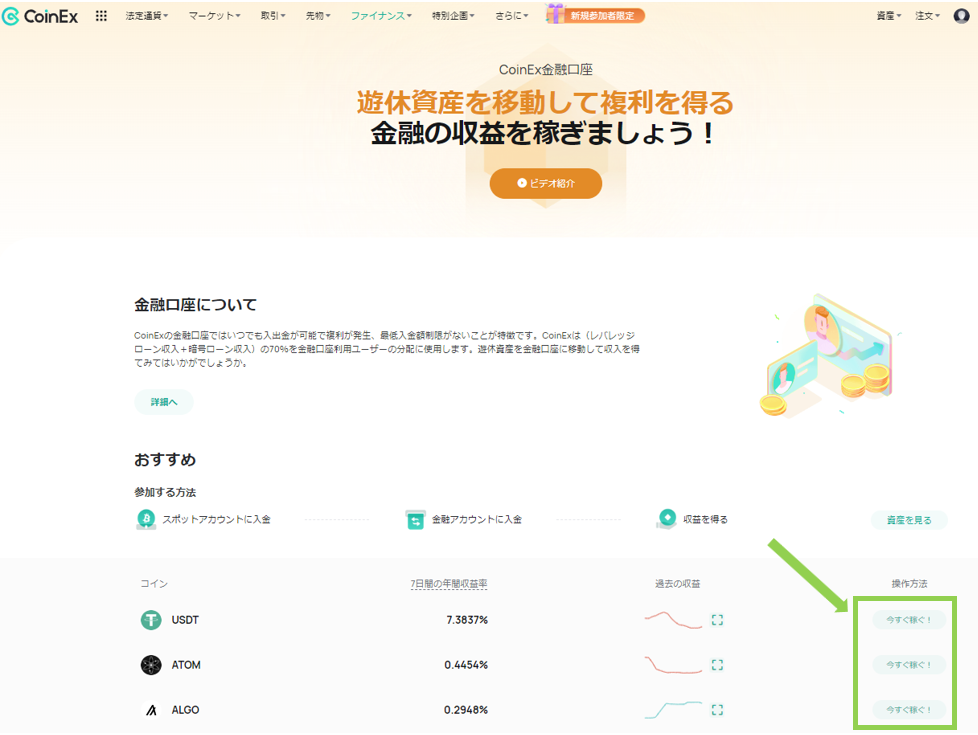The height and width of the screenshot is (735, 978).
Task: Click the 金融アカウントに入金 step text
Action: click(x=477, y=519)
